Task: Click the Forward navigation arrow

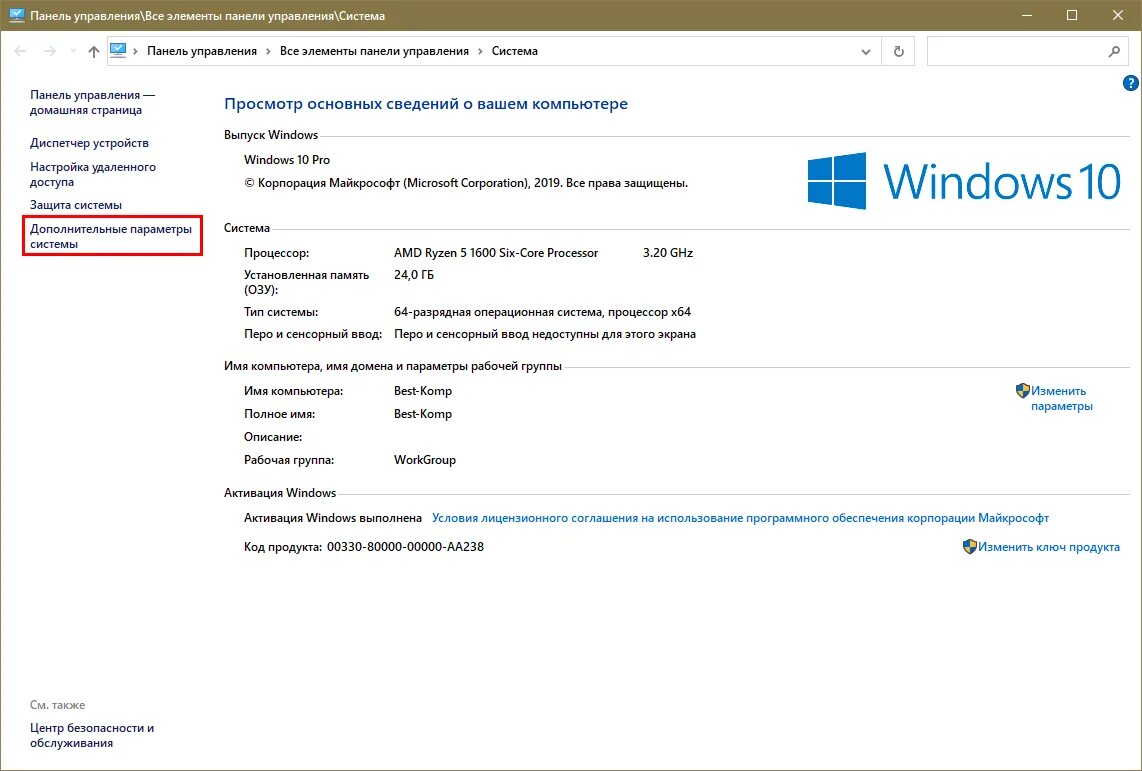Action: point(50,51)
